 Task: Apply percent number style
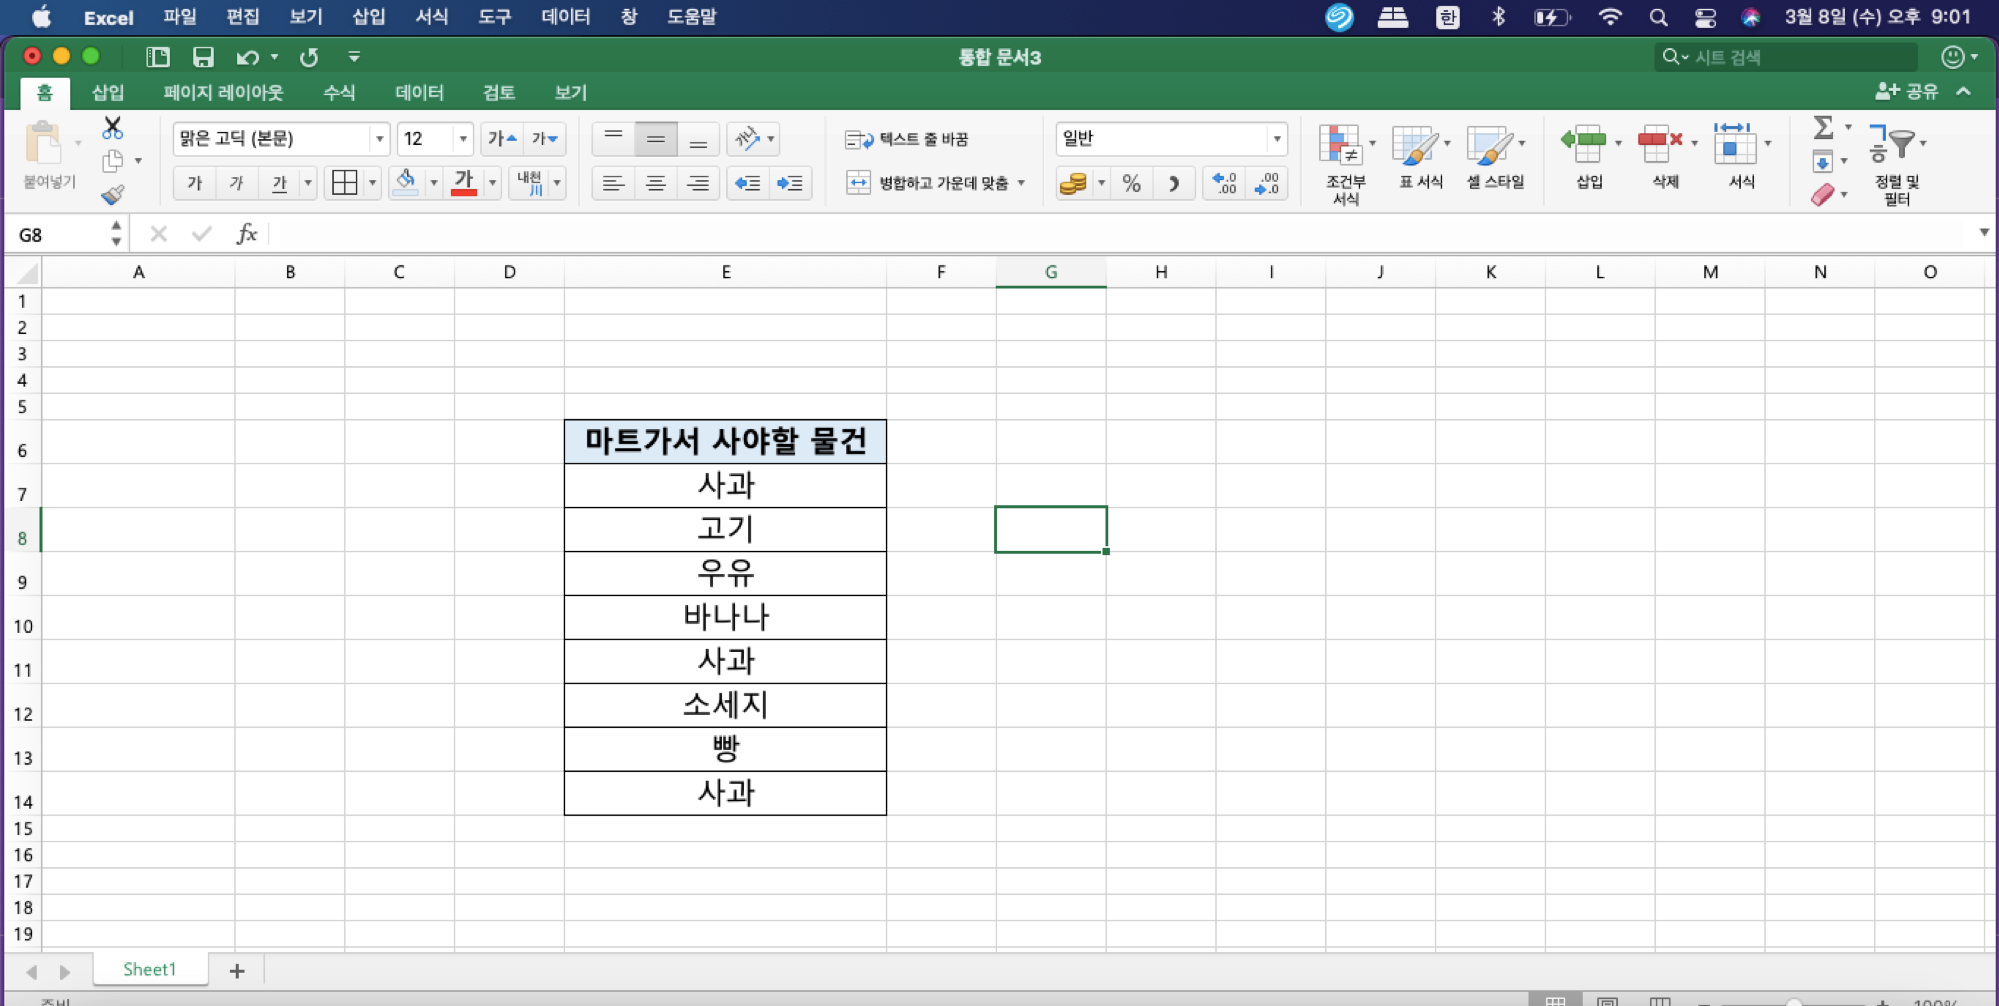1131,183
